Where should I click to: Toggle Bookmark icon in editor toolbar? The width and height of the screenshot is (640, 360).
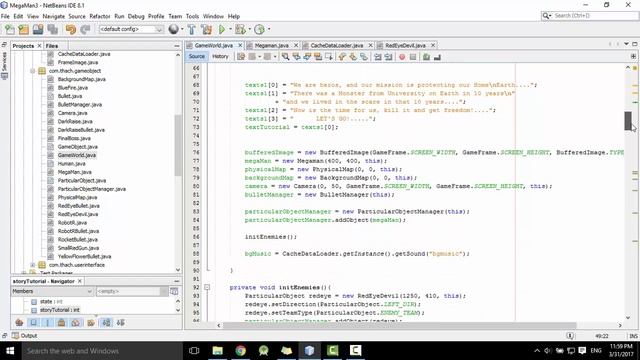[363, 57]
